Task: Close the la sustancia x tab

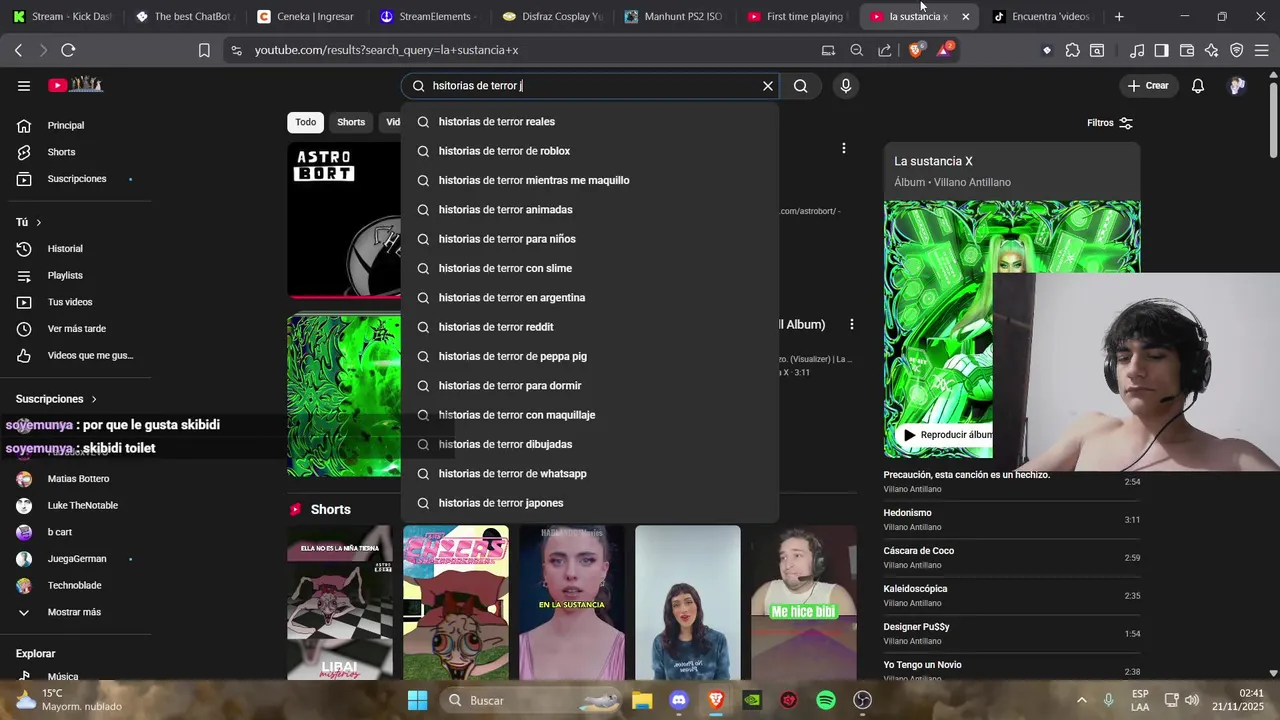Action: [x=965, y=17]
